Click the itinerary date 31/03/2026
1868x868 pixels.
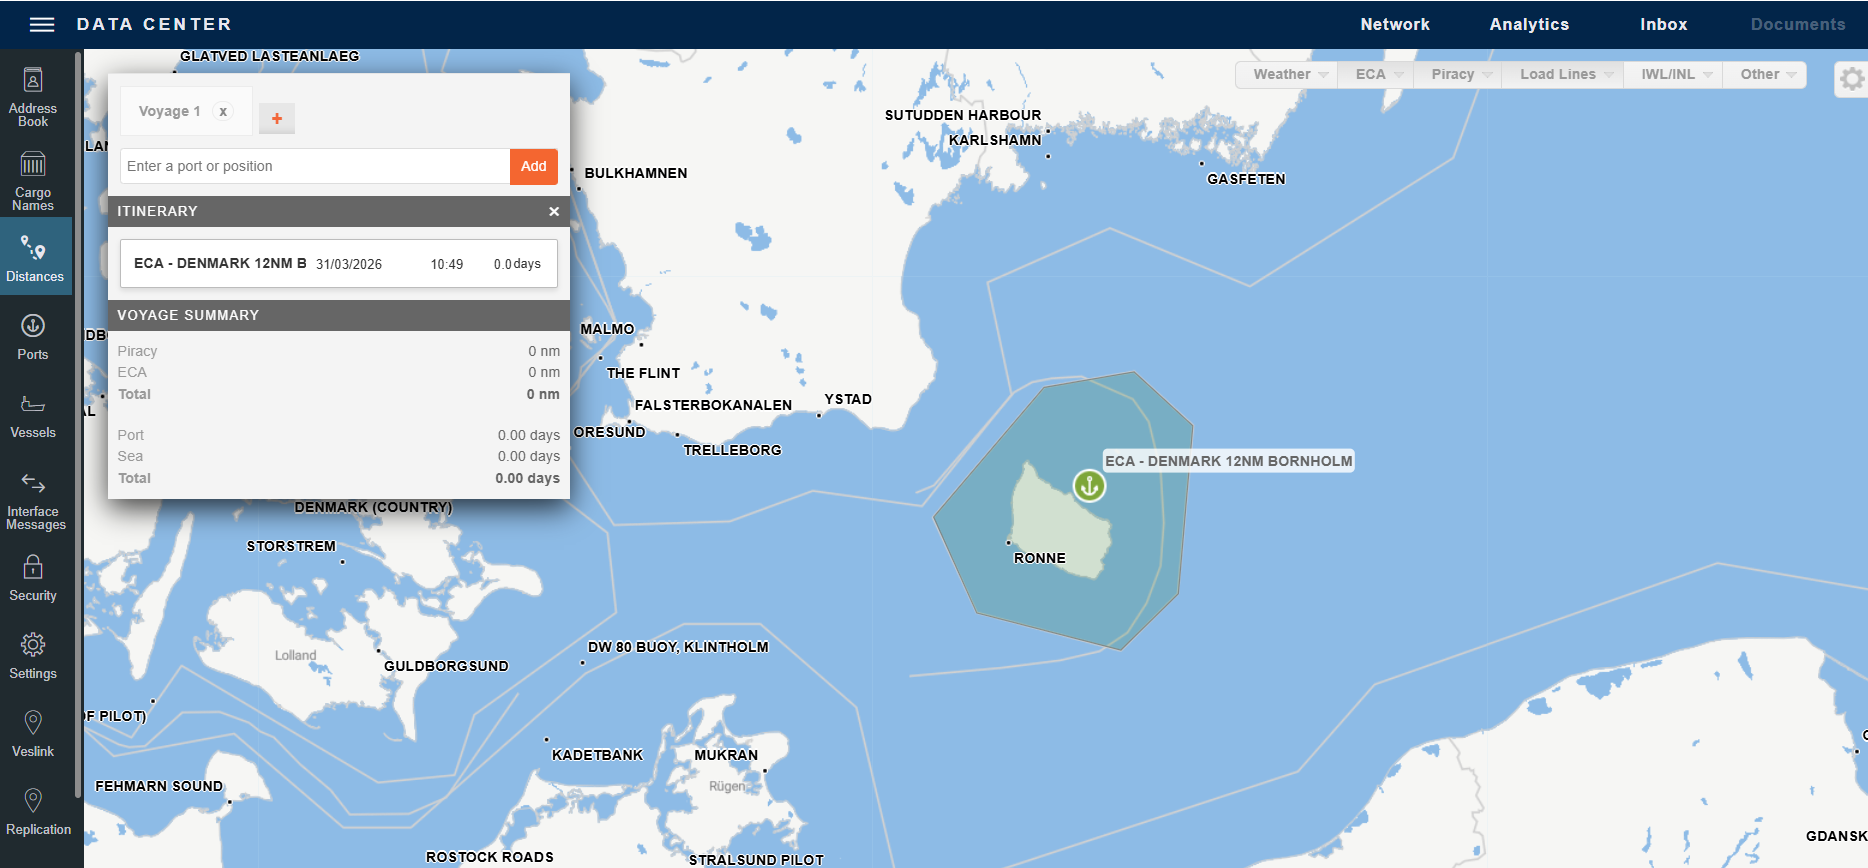pyautogui.click(x=349, y=264)
